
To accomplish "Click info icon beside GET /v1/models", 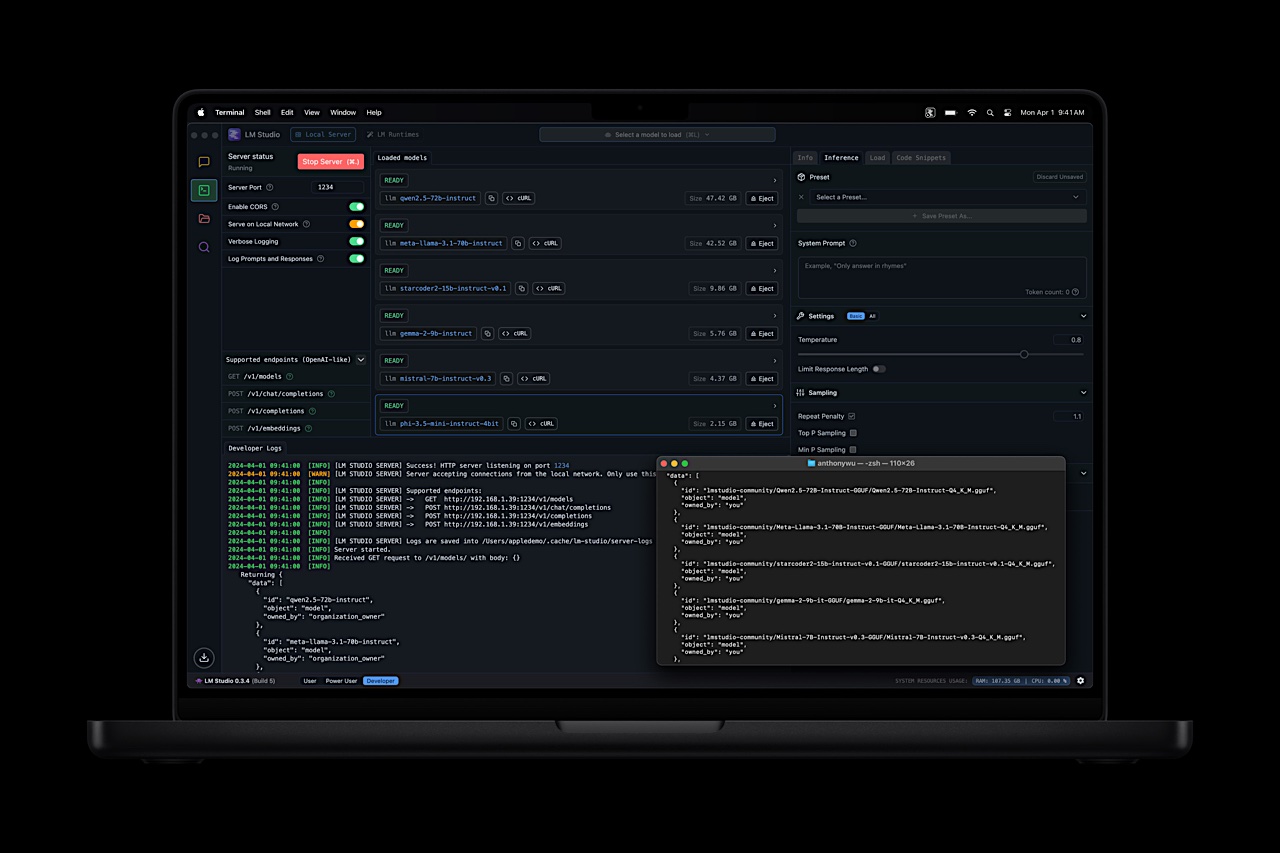I will (290, 377).
